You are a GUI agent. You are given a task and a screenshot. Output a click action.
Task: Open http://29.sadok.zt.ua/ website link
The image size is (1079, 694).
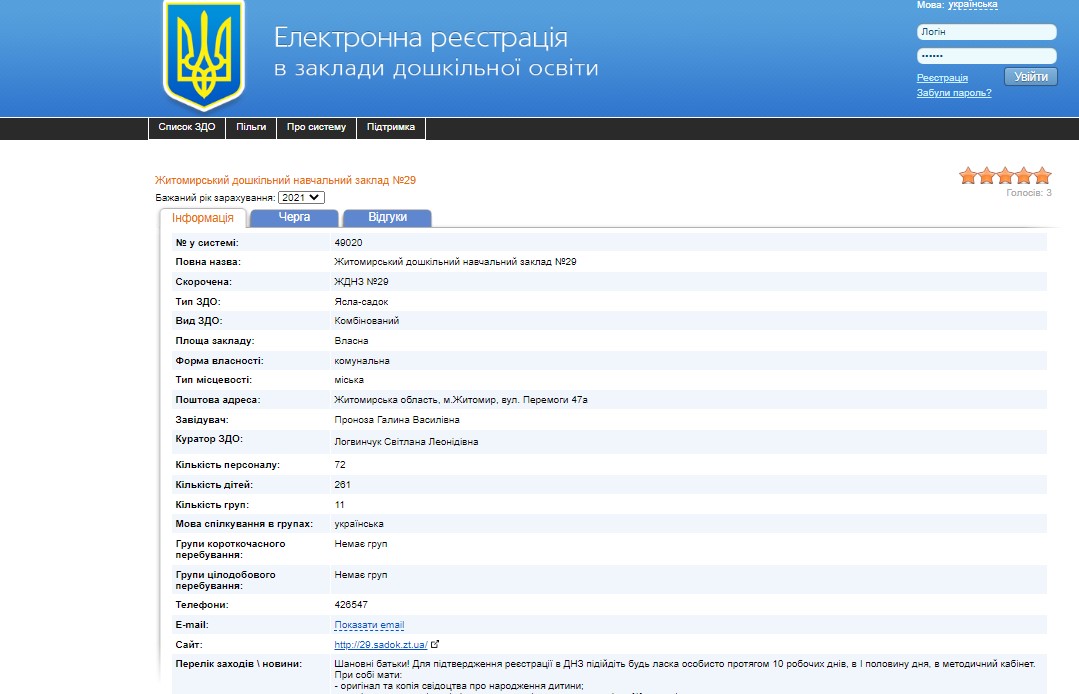pyautogui.click(x=381, y=645)
